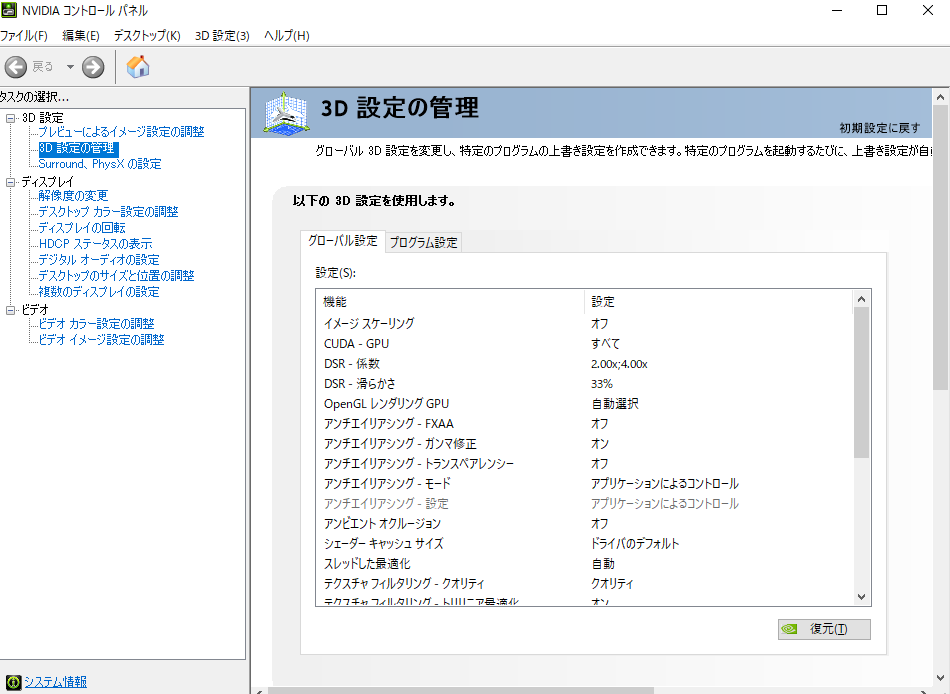The height and width of the screenshot is (694, 950).
Task: Click the main panel vertical scrollbar thumb
Action: [940, 247]
